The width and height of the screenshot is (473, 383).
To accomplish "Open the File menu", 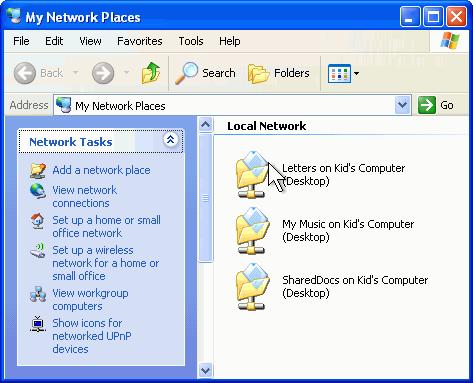I will (21, 41).
